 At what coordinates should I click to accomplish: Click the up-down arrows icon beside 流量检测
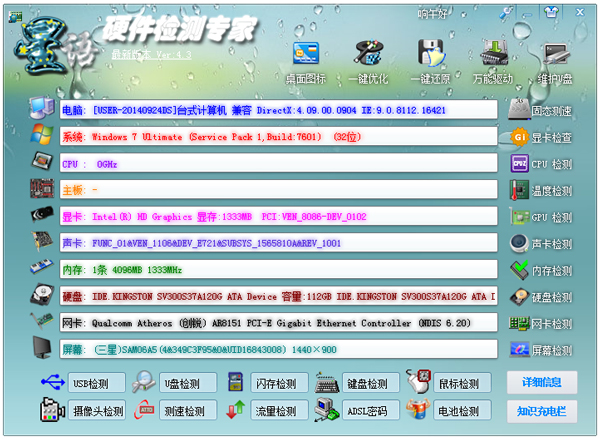pyautogui.click(x=235, y=410)
